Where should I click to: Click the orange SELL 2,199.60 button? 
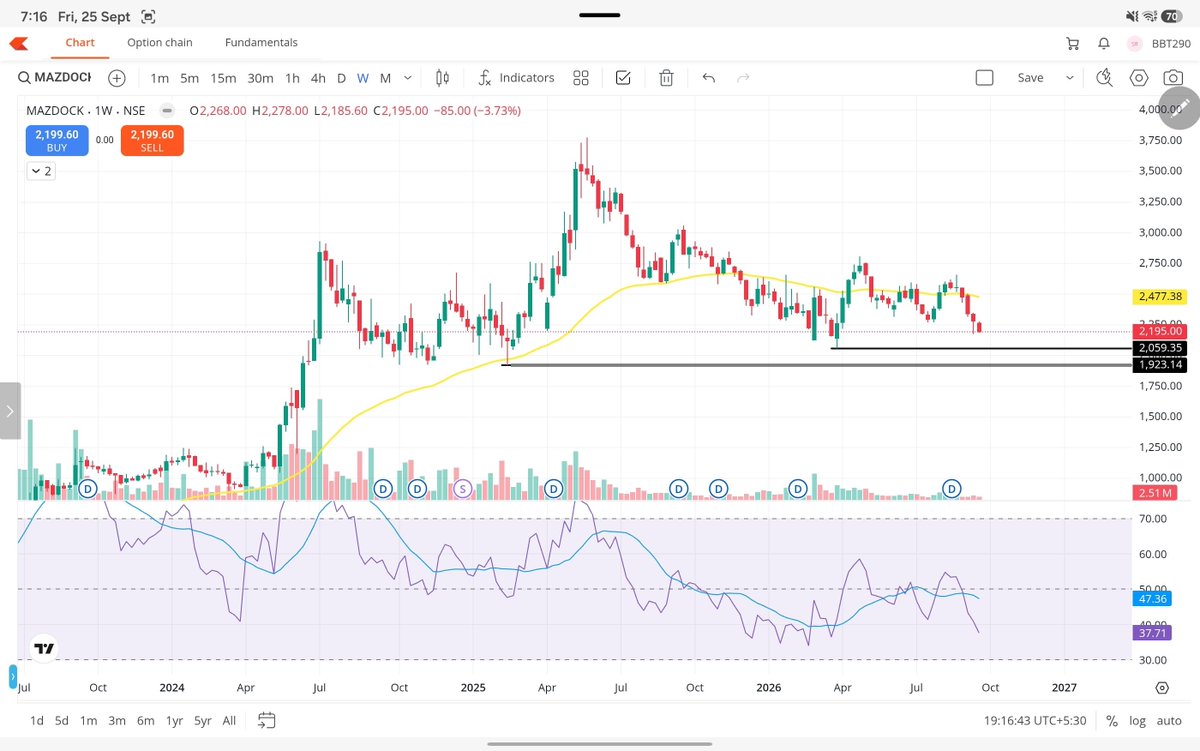[152, 140]
